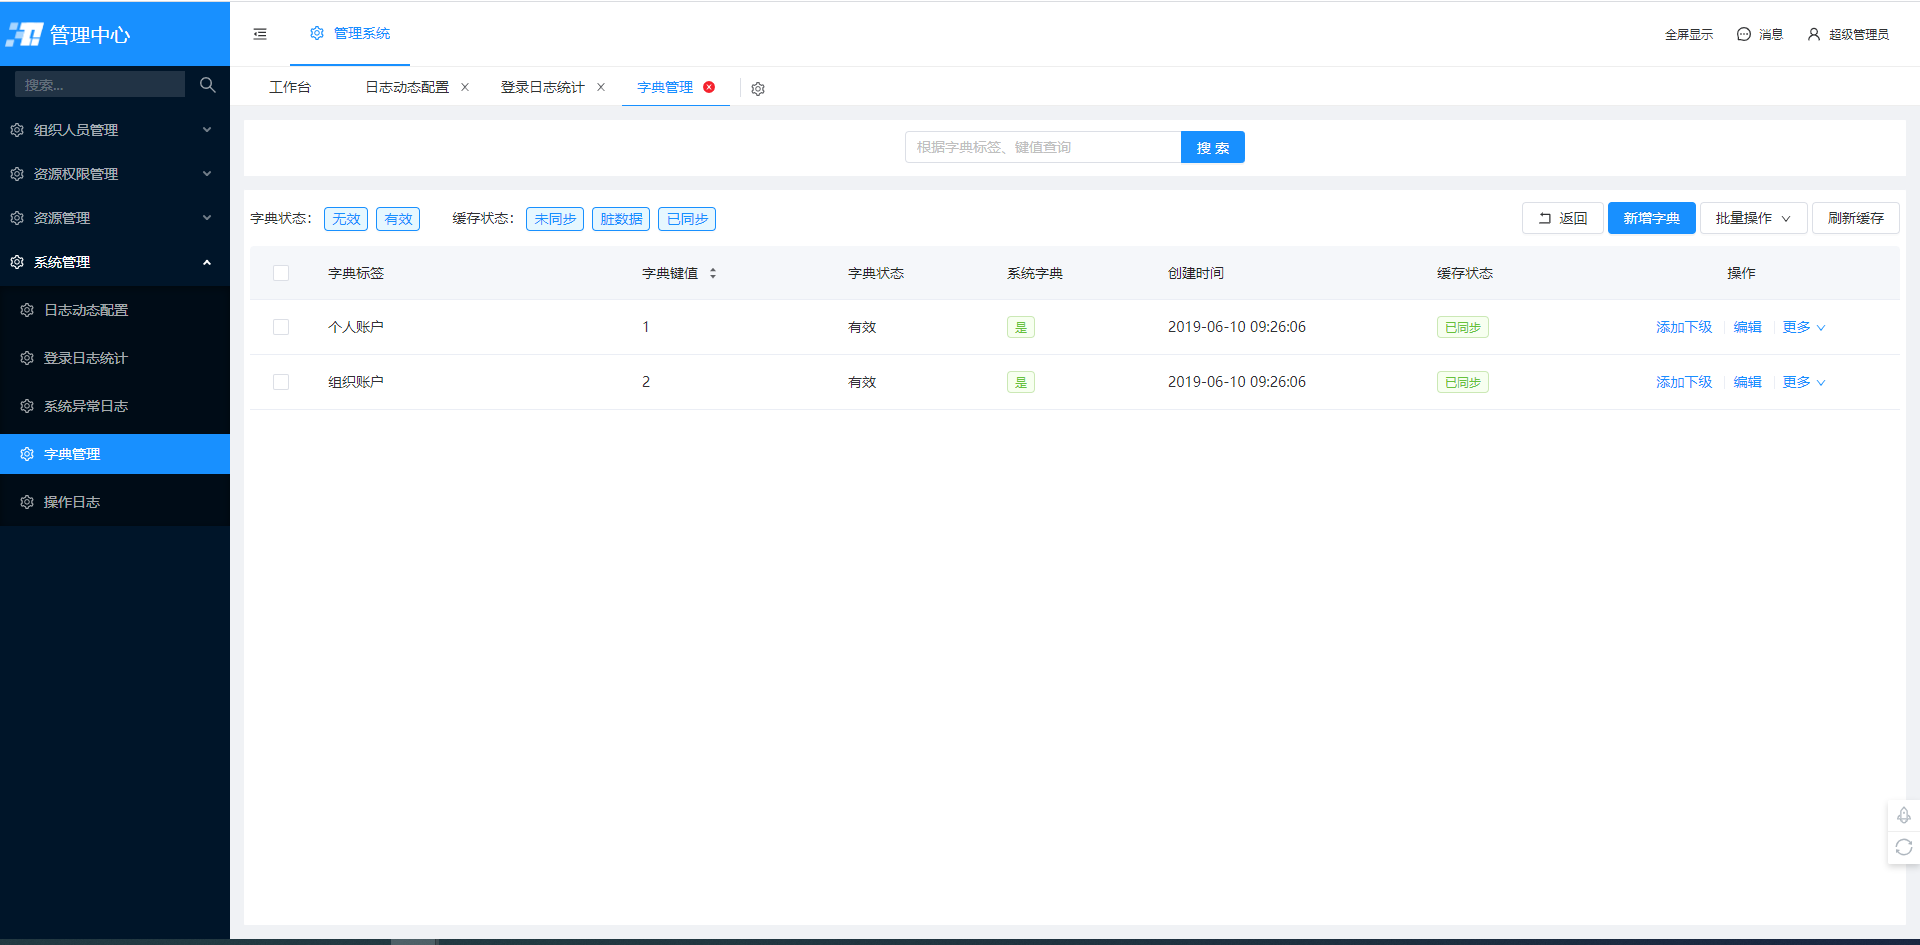This screenshot has height=945, width=1920.
Task: Switch to the 工作台 tab
Action: [x=290, y=87]
